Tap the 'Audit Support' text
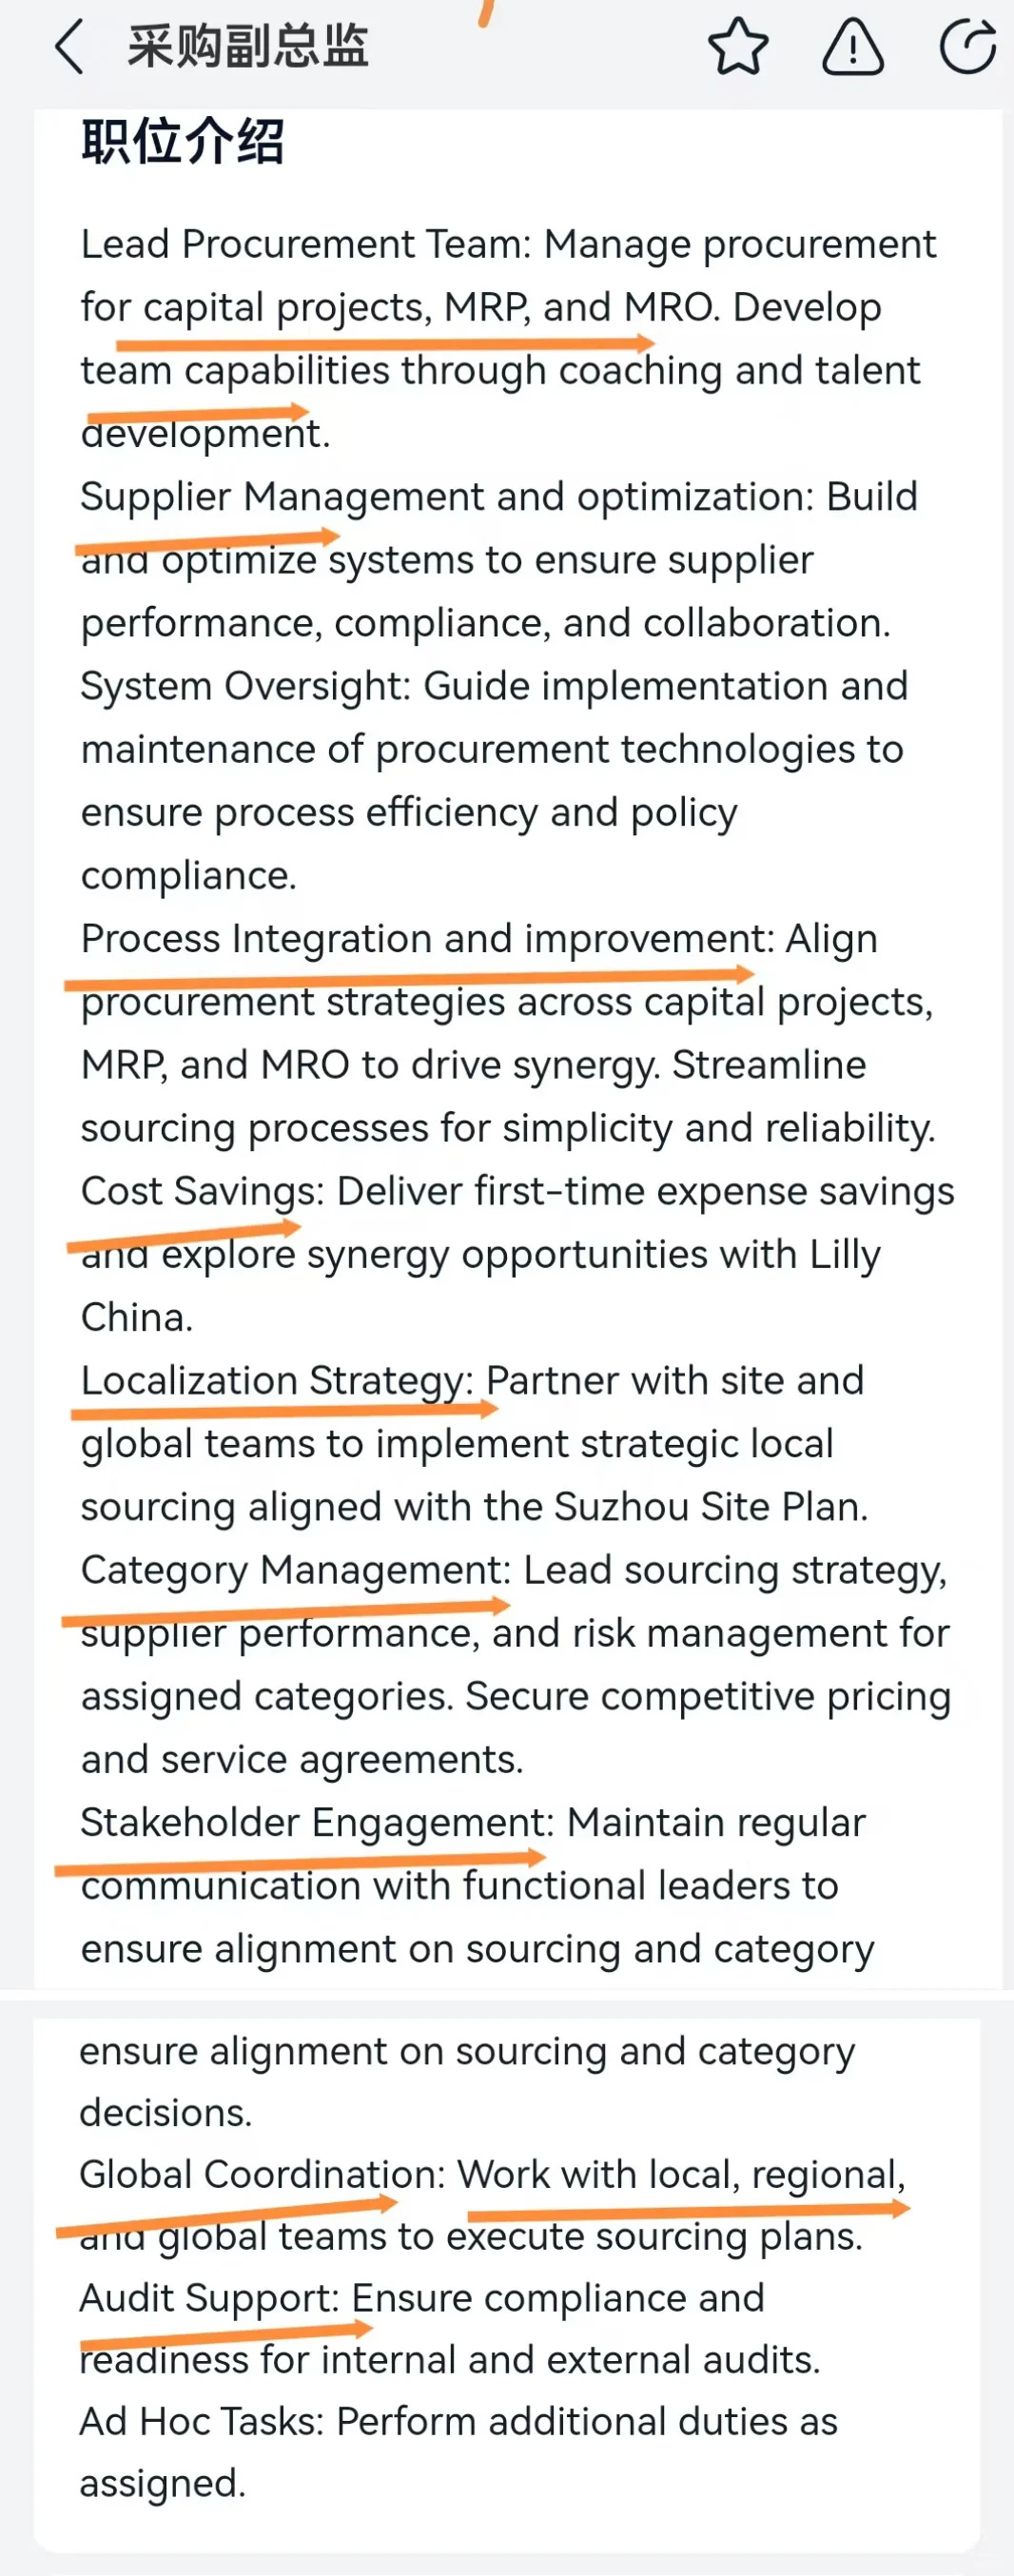The height and width of the screenshot is (2576, 1014). click(210, 2298)
